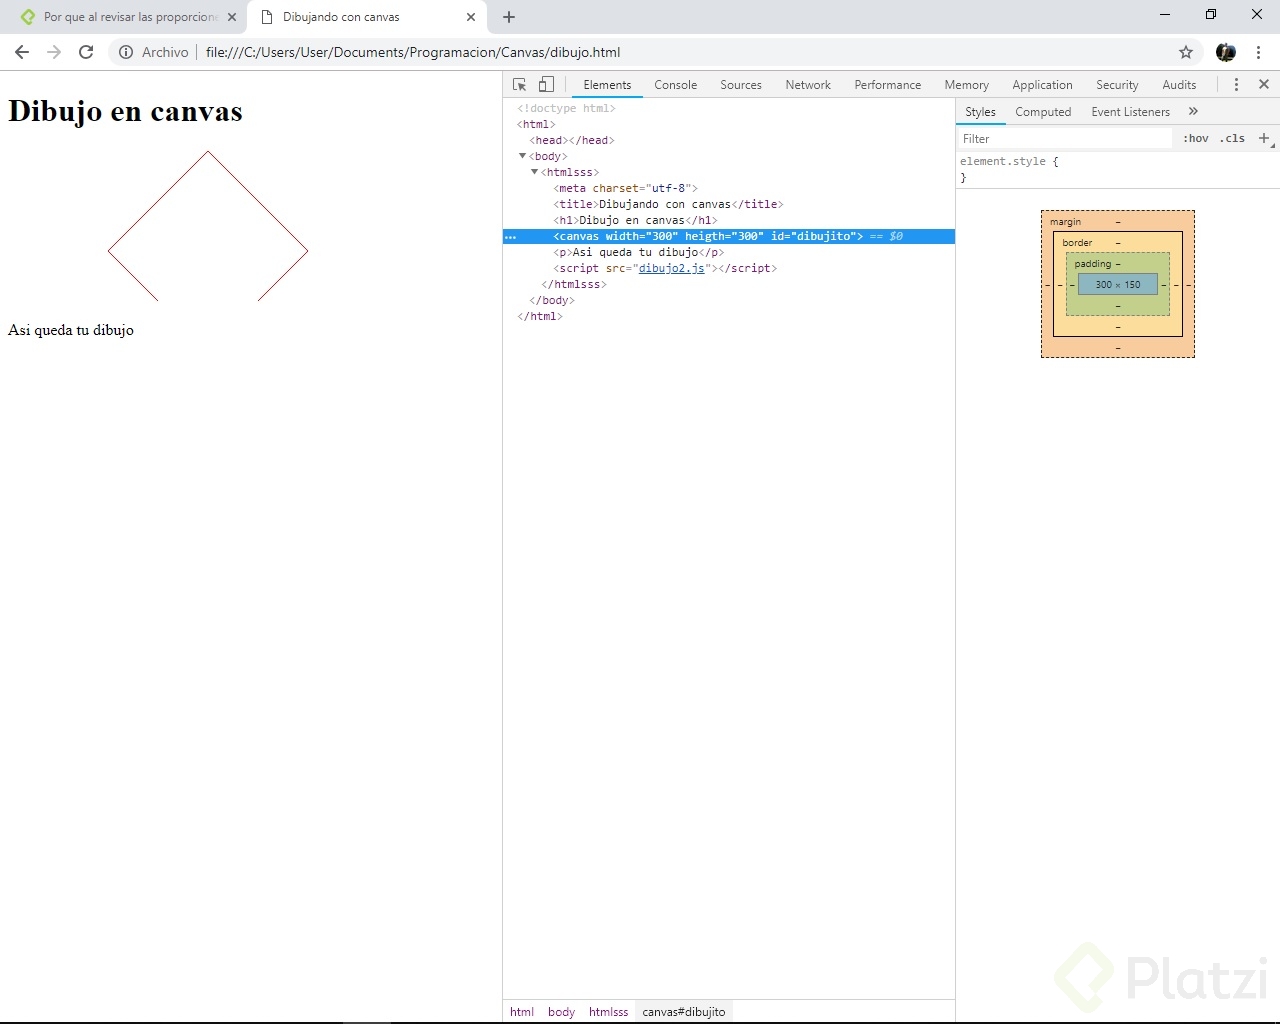The width and height of the screenshot is (1280, 1024).
Task: Bookmark this page with the star icon
Action: click(x=1186, y=52)
